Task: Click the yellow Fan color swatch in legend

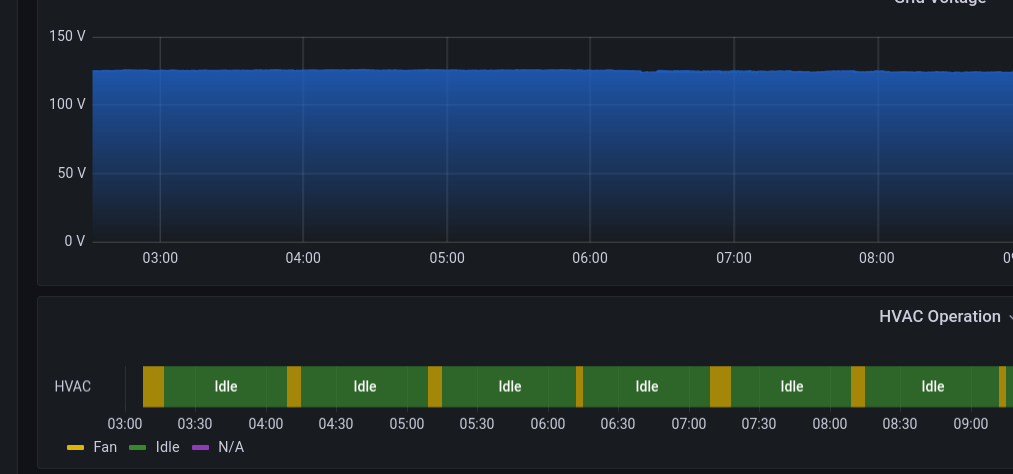Action: [76, 448]
